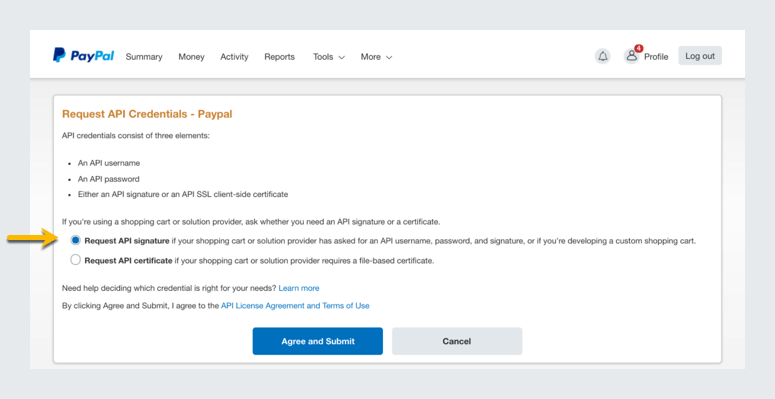Expand the Tools dropdown menu

coord(329,57)
